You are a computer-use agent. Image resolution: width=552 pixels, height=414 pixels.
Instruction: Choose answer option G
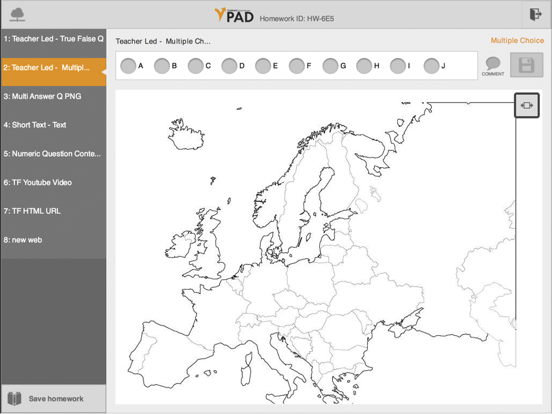tap(330, 66)
